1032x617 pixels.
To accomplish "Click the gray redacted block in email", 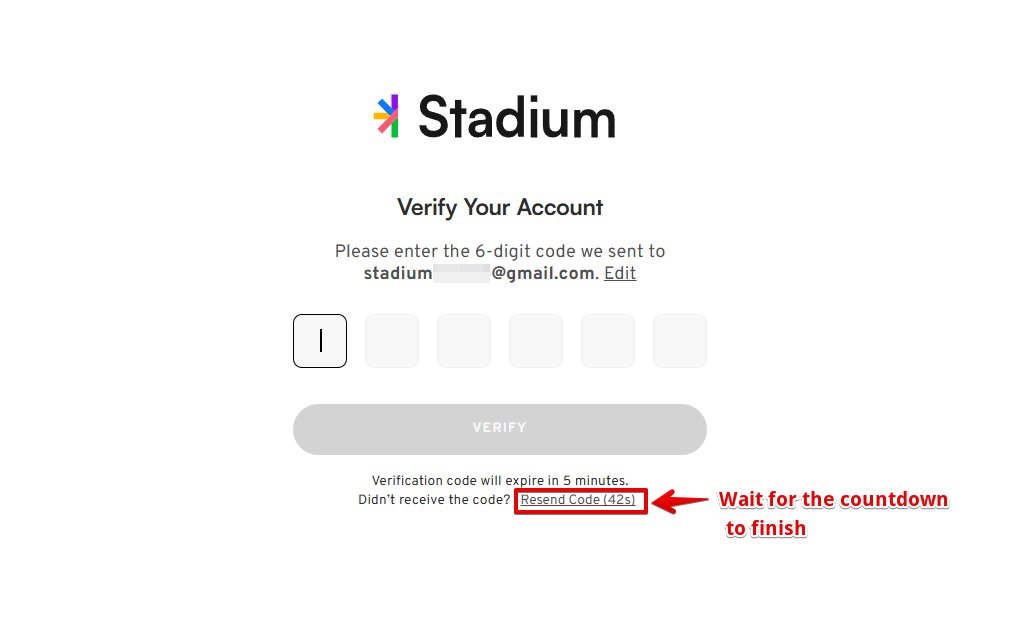I will coord(461,273).
